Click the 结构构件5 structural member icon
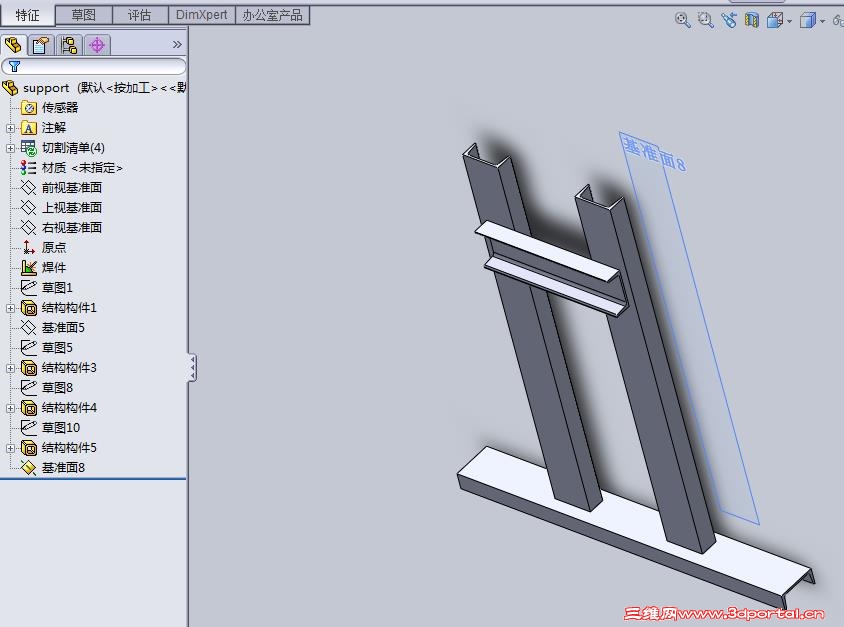Screen dimensions: 844x627 pyautogui.click(x=29, y=448)
